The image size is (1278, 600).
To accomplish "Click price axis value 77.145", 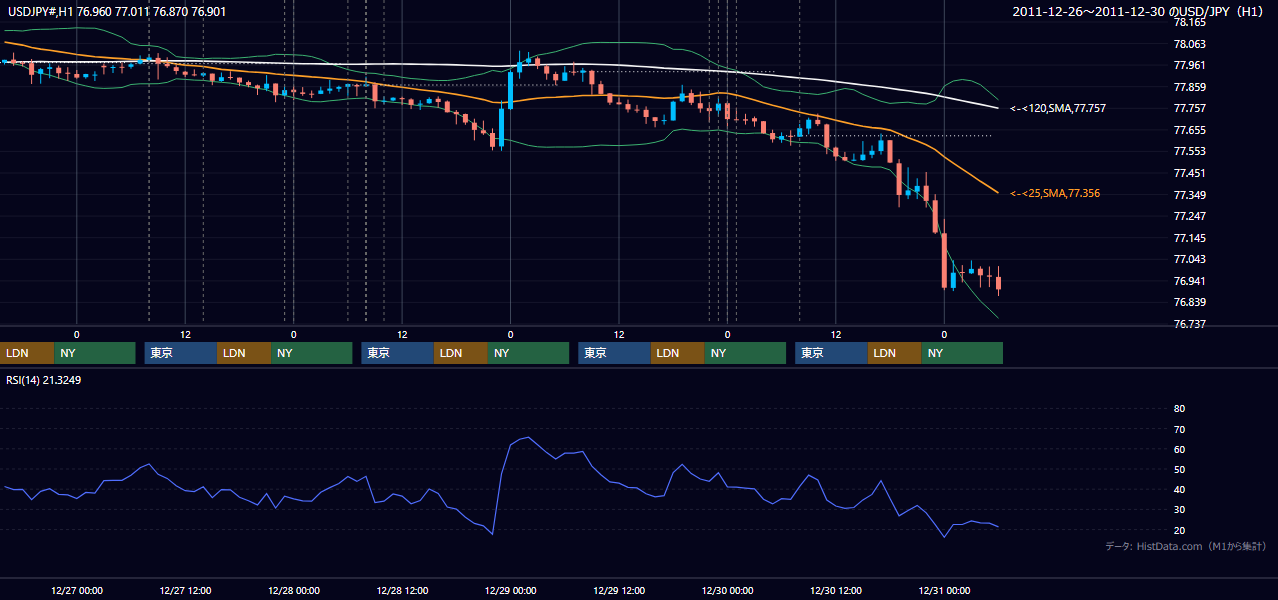I will (x=1189, y=238).
